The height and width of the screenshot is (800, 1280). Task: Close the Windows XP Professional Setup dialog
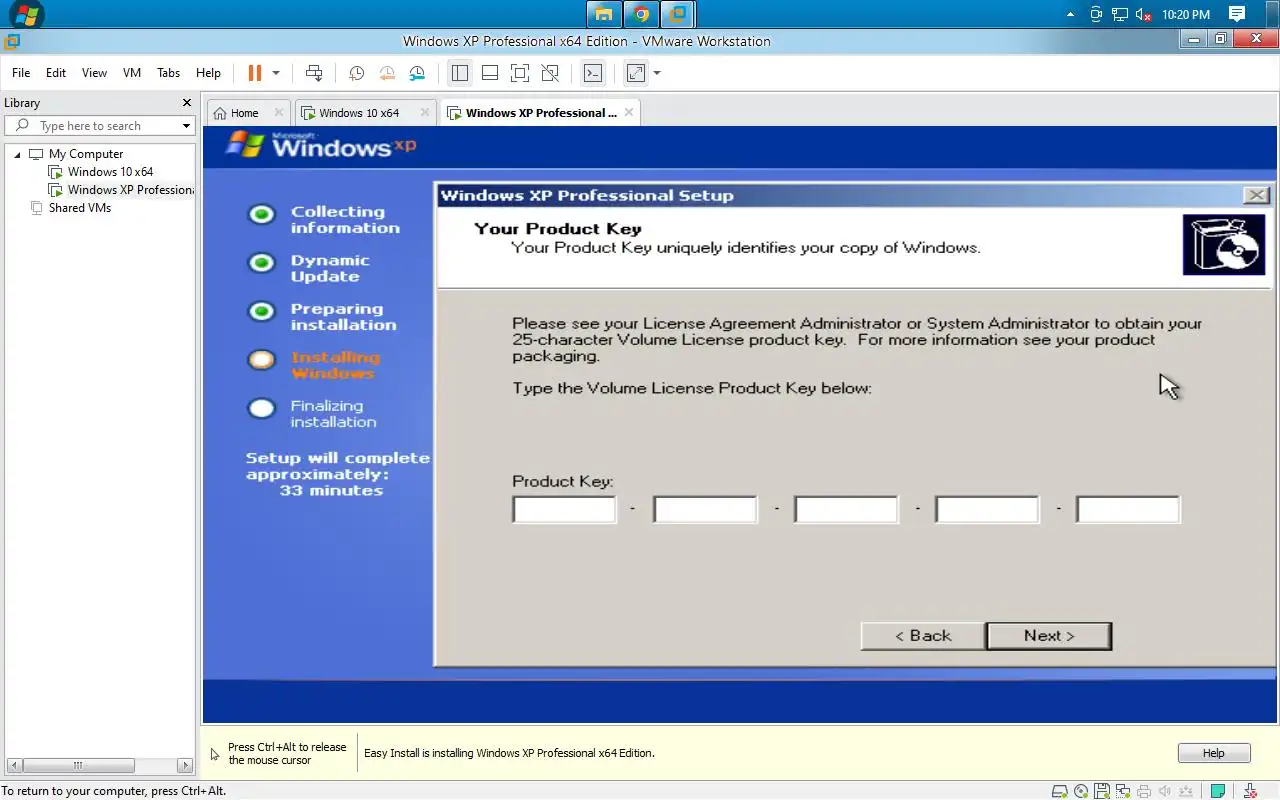click(1256, 196)
